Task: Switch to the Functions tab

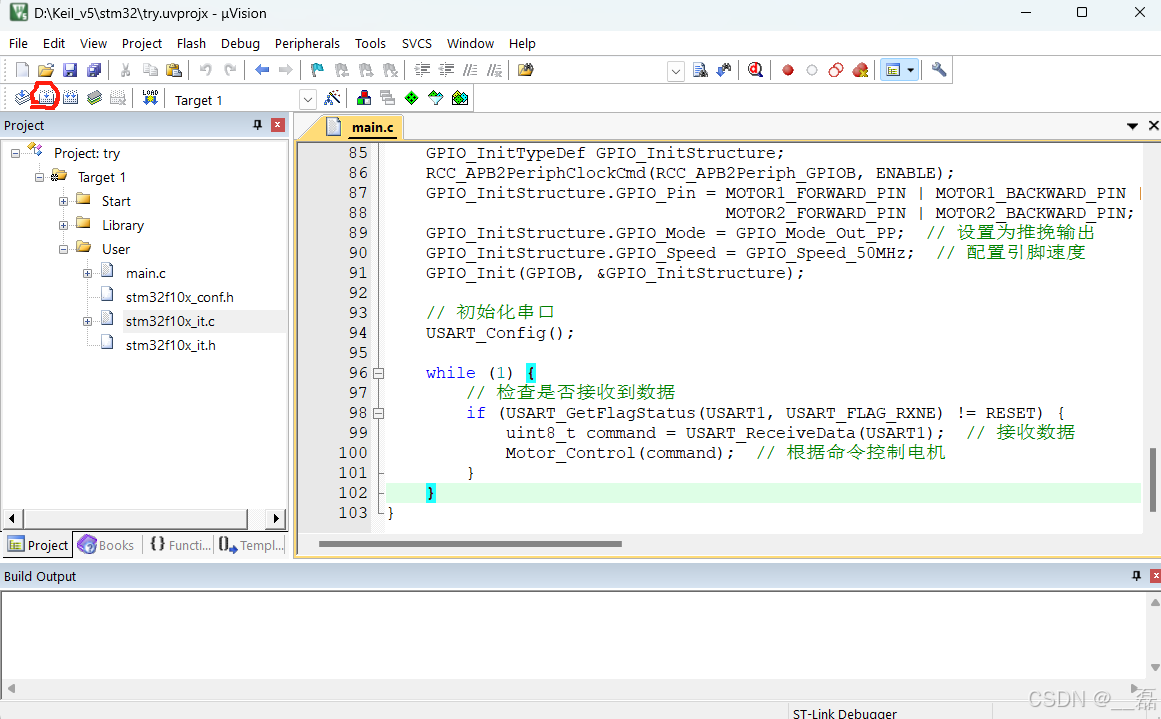Action: click(x=180, y=545)
